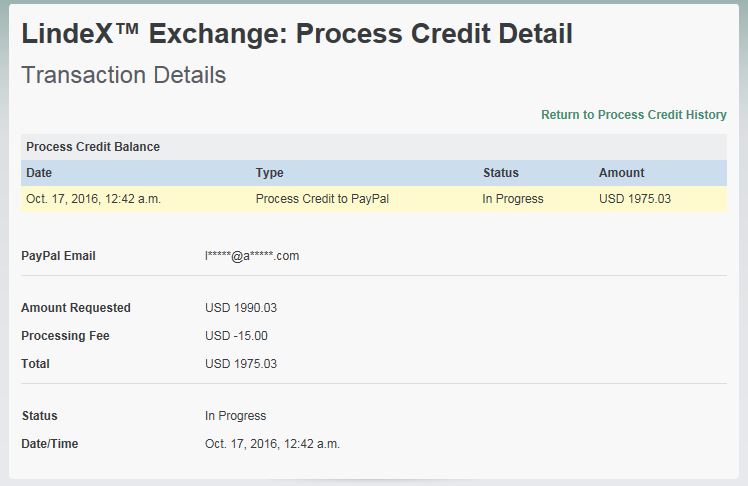
Task: Select the Type column header
Action: 270,173
